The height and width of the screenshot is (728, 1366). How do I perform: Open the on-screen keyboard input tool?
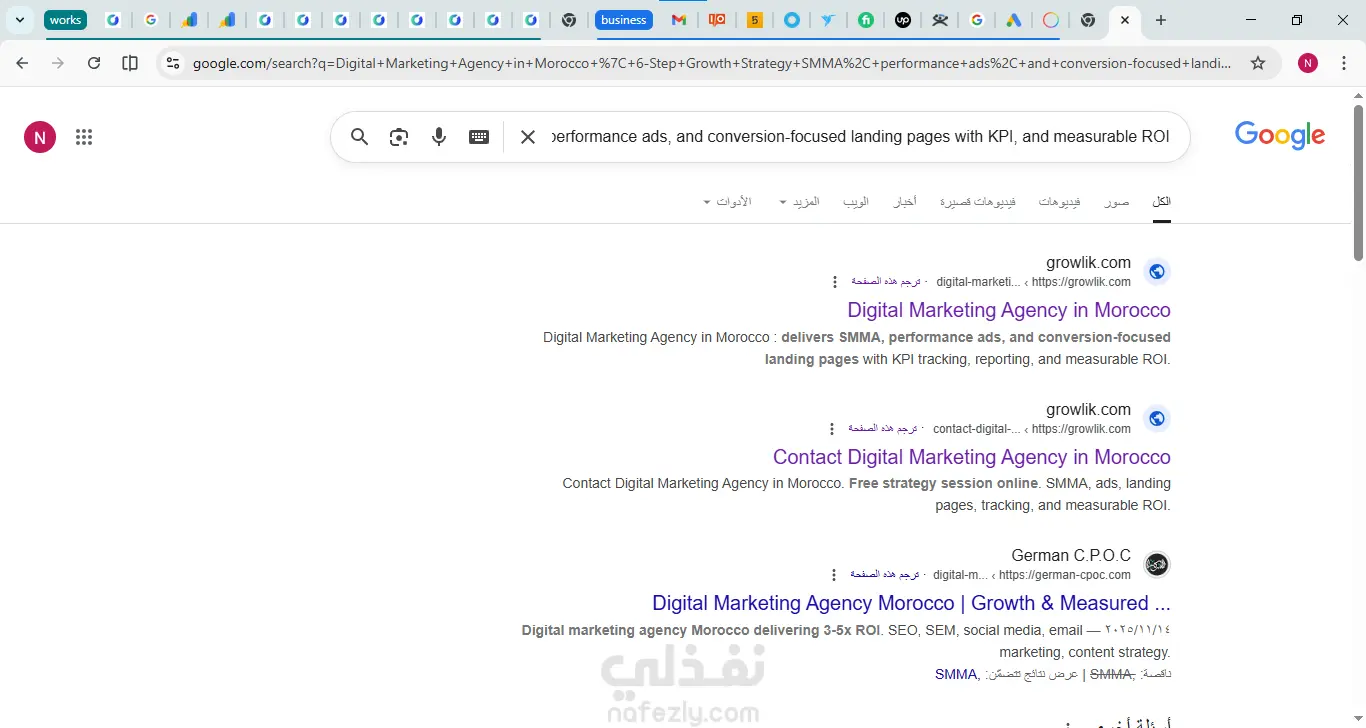click(479, 137)
